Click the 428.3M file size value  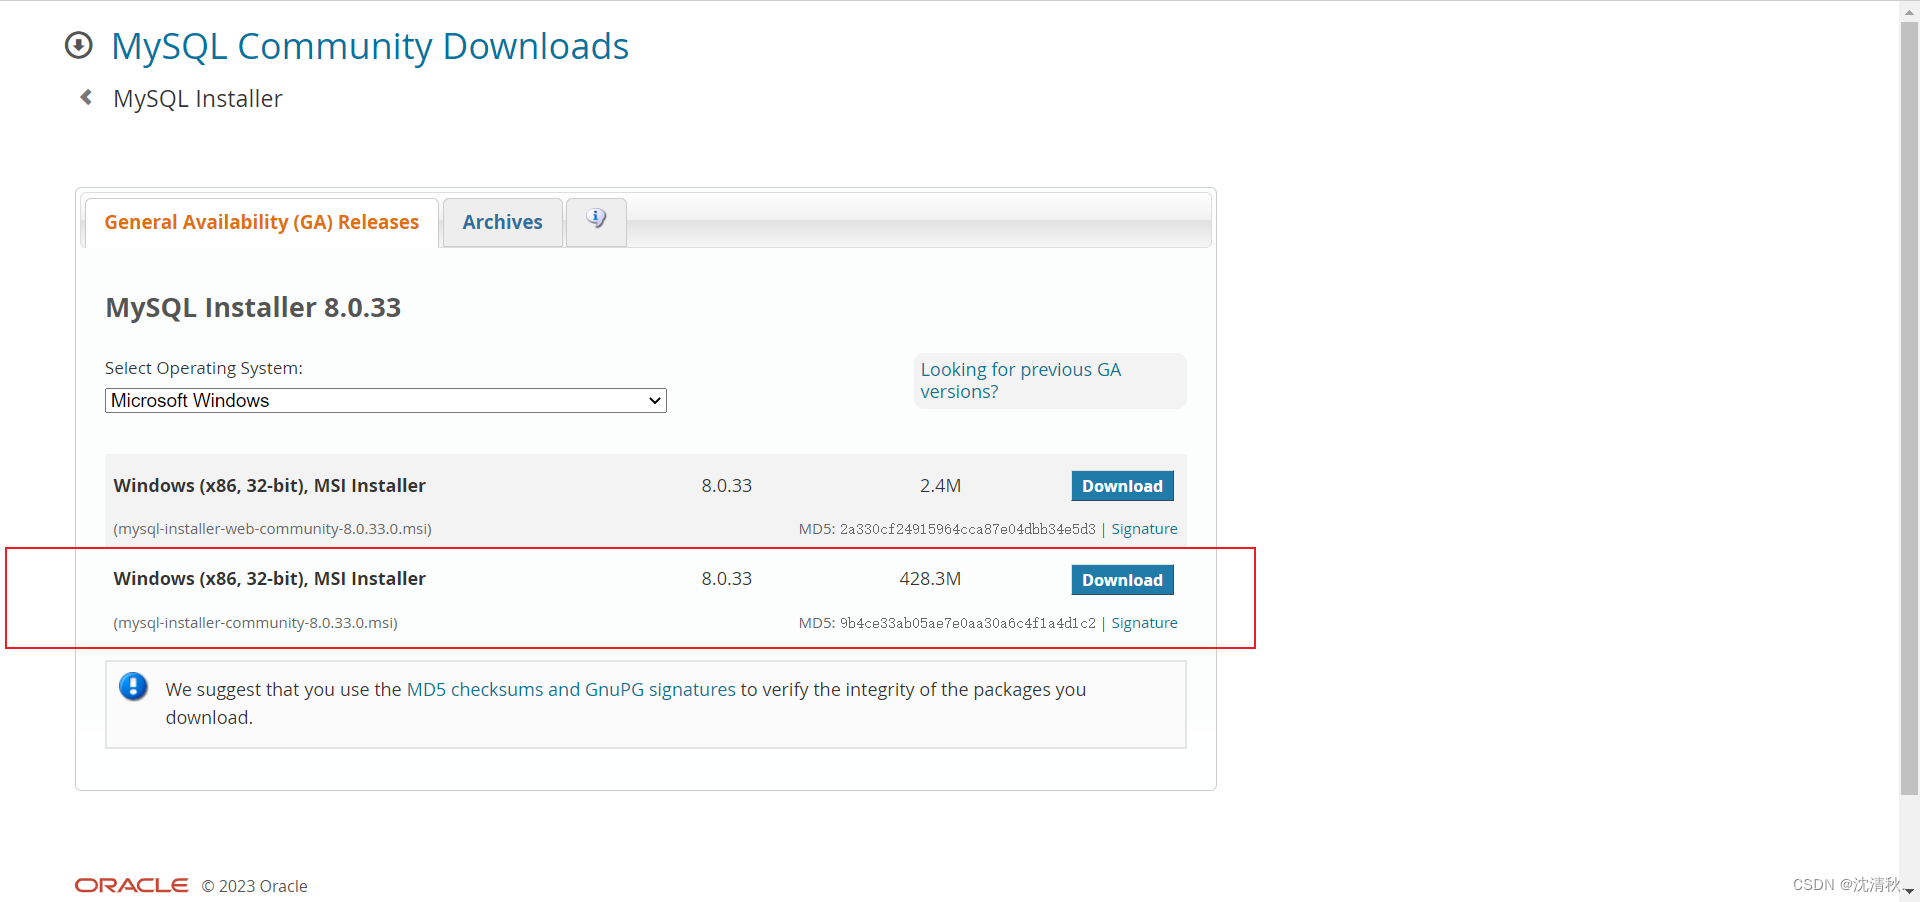(x=930, y=579)
